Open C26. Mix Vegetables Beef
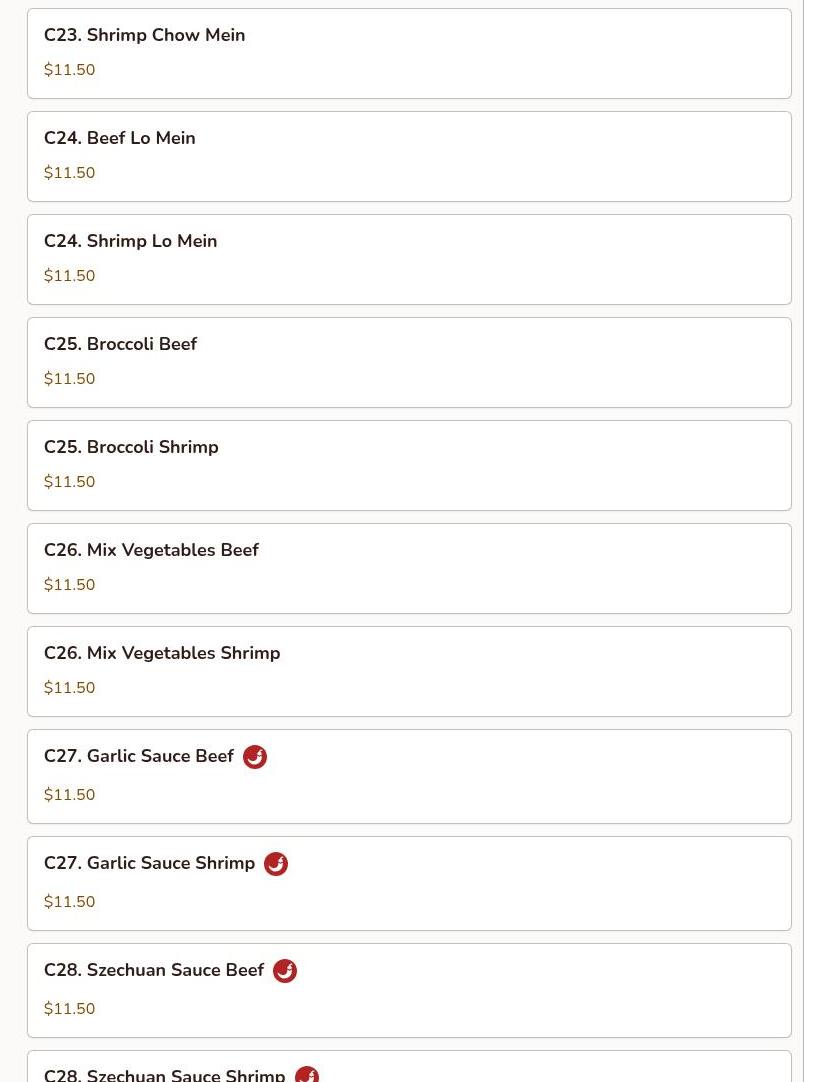The width and height of the screenshot is (824, 1082). (x=409, y=569)
